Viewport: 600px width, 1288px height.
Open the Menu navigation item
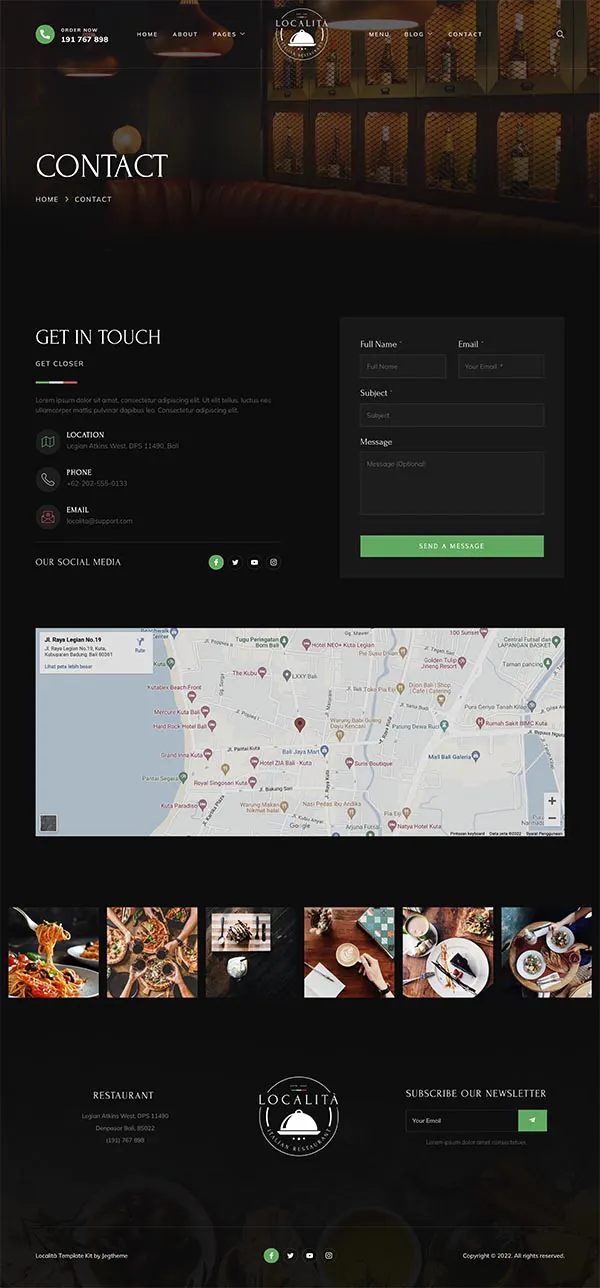[379, 34]
